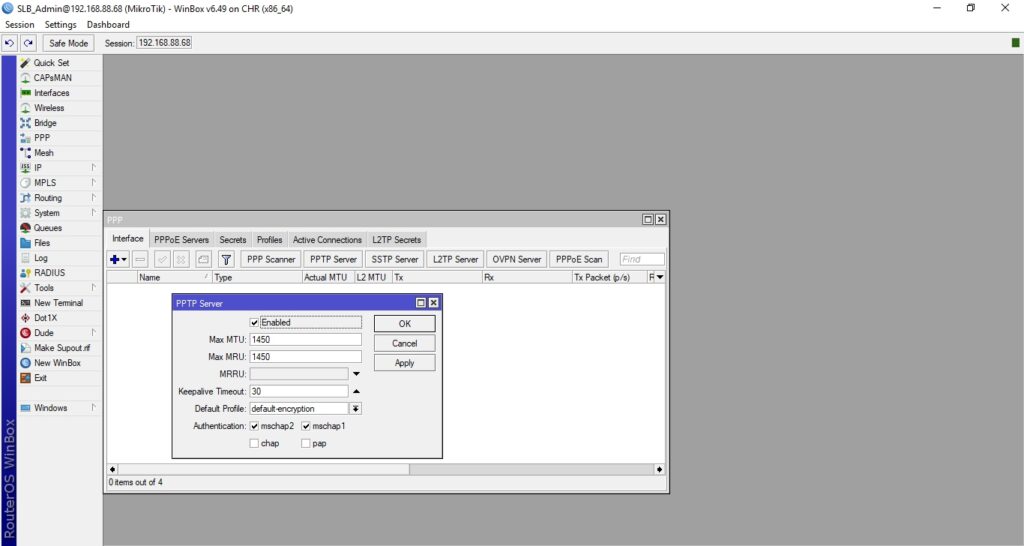Screen dimensions: 1024x546
Task: Expand the MRRU field arrow
Action: [x=357, y=374]
